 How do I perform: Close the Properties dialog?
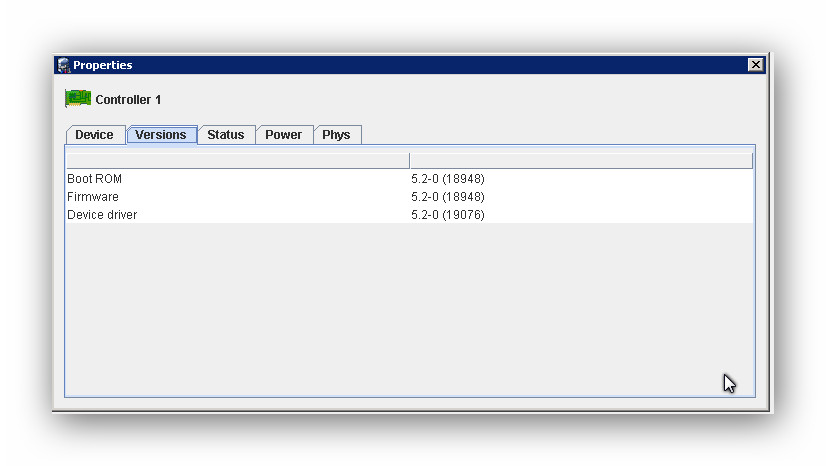click(x=755, y=65)
